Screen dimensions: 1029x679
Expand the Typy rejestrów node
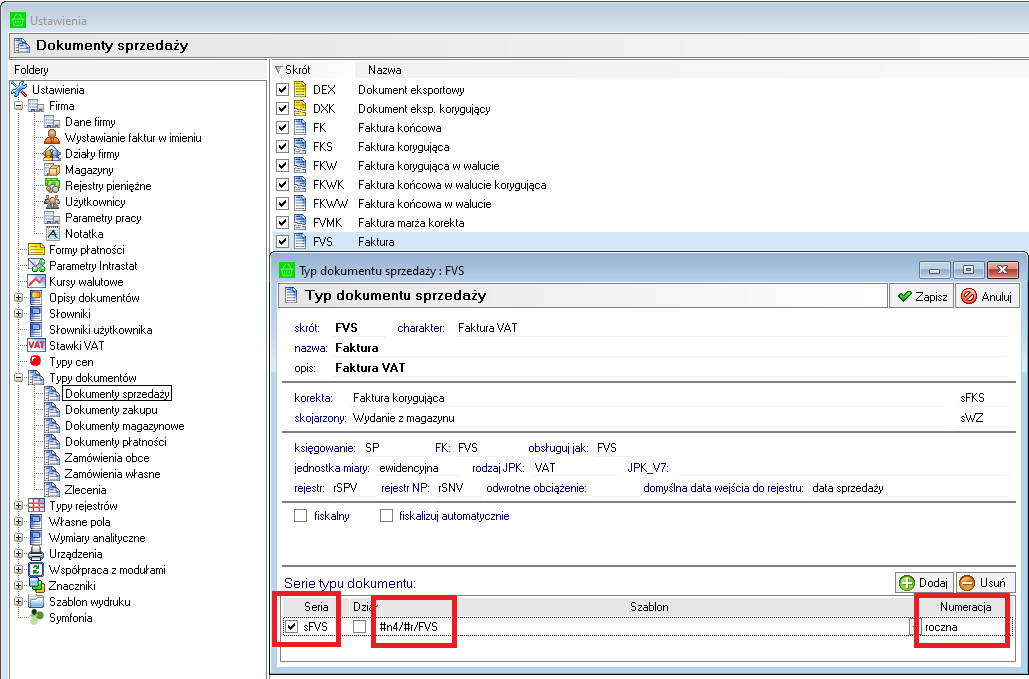19,506
